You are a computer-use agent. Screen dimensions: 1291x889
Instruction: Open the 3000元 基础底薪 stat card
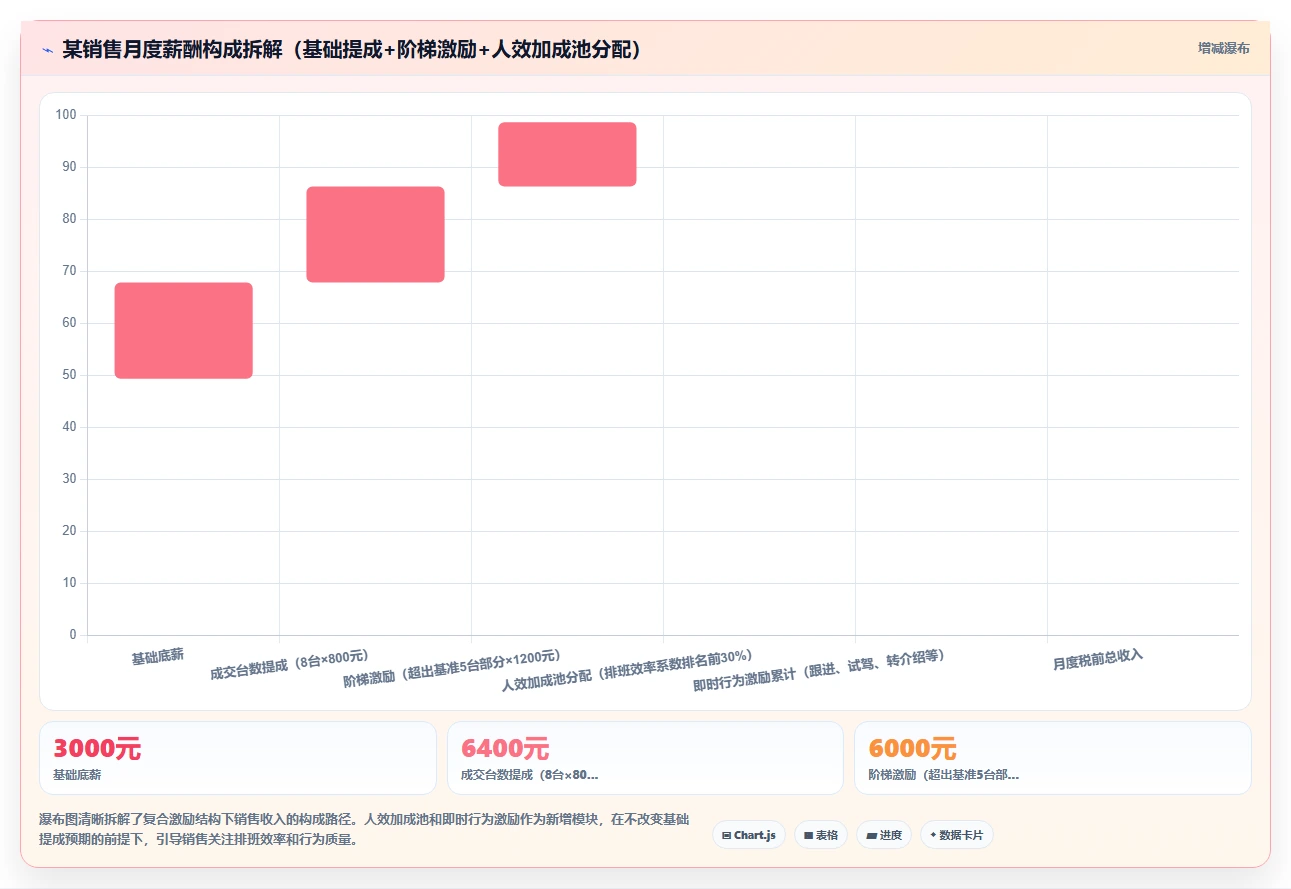238,758
